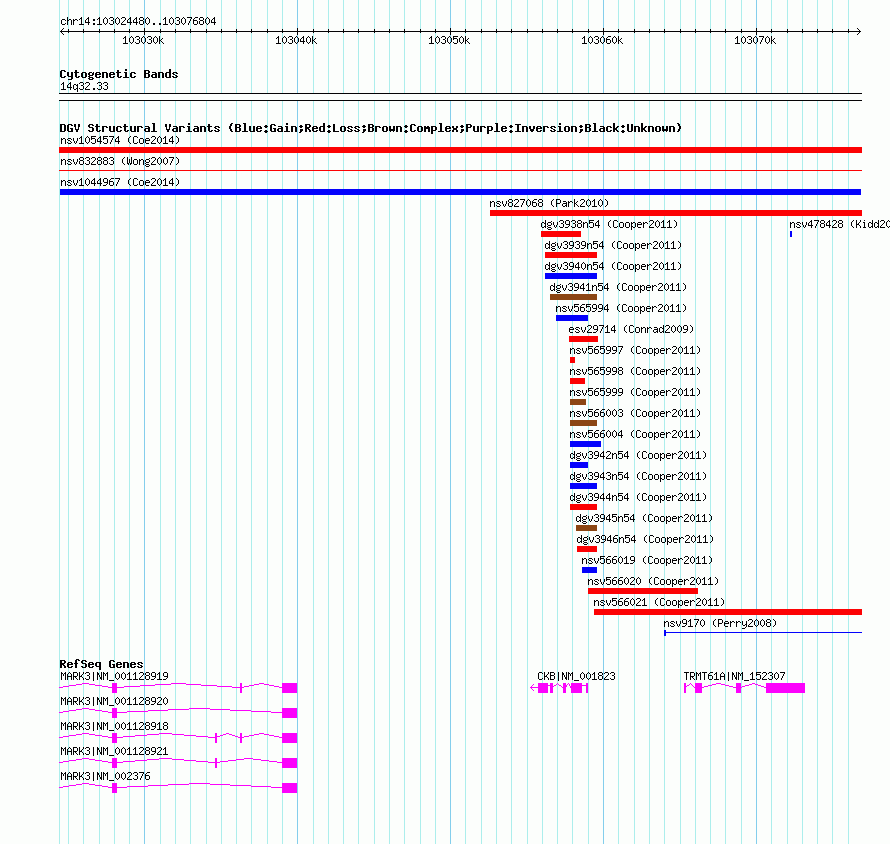Screen dimensions: 890x844
Task: Click the brown nsv566003 complex bar
Action: (x=583, y=423)
